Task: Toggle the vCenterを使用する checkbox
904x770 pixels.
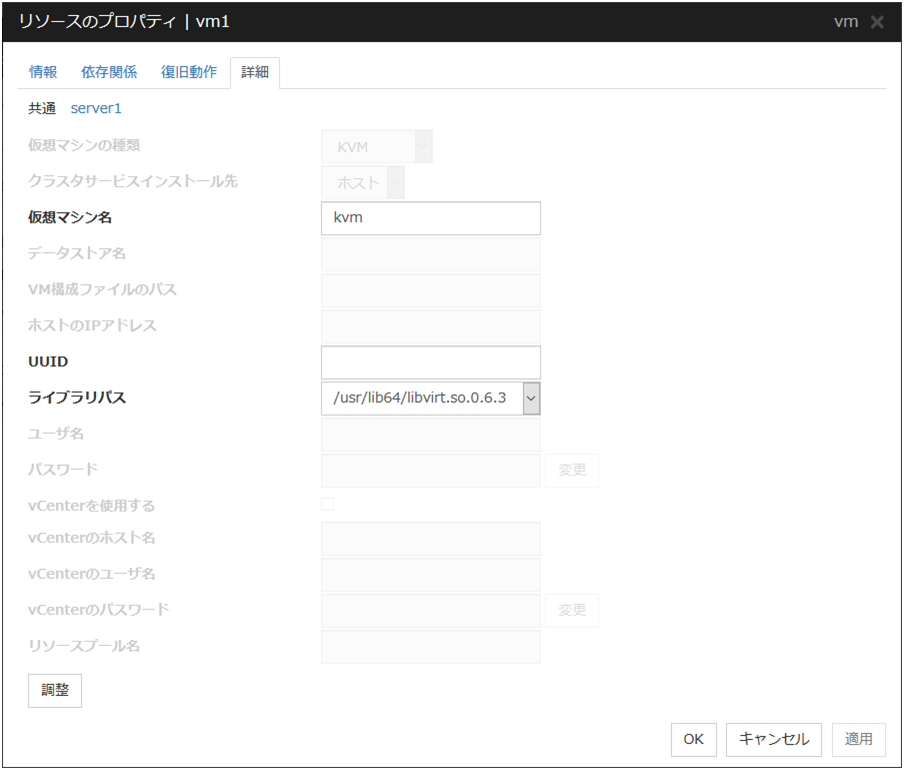Action: pyautogui.click(x=328, y=505)
